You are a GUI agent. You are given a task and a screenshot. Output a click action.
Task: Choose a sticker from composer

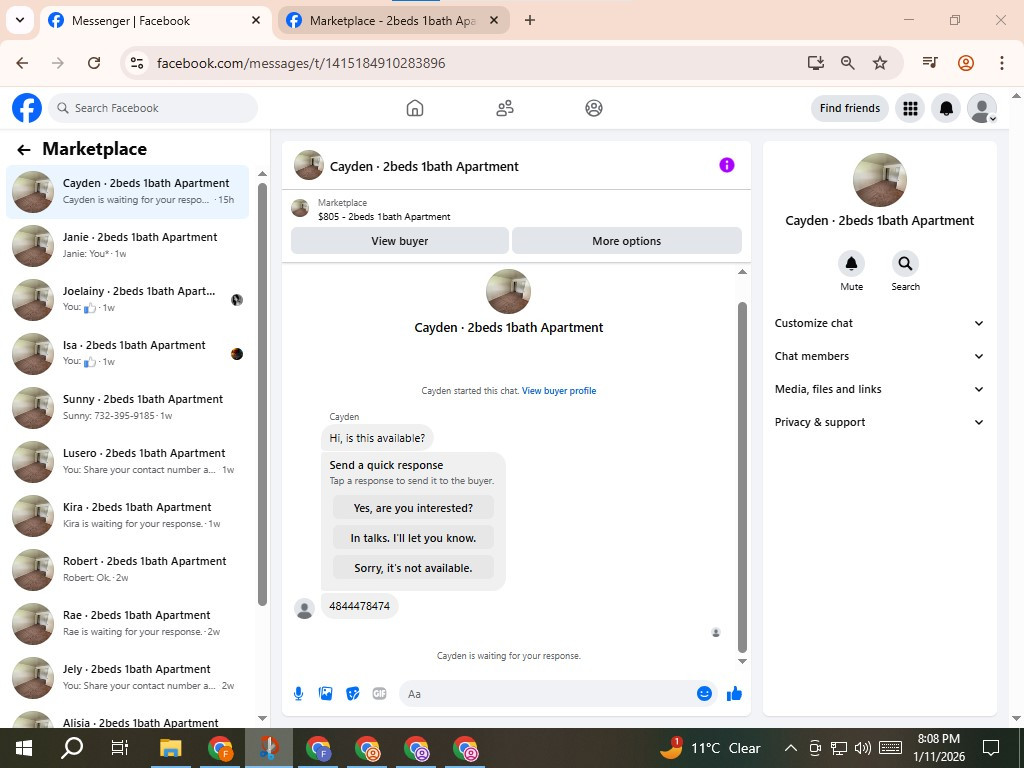(x=353, y=694)
